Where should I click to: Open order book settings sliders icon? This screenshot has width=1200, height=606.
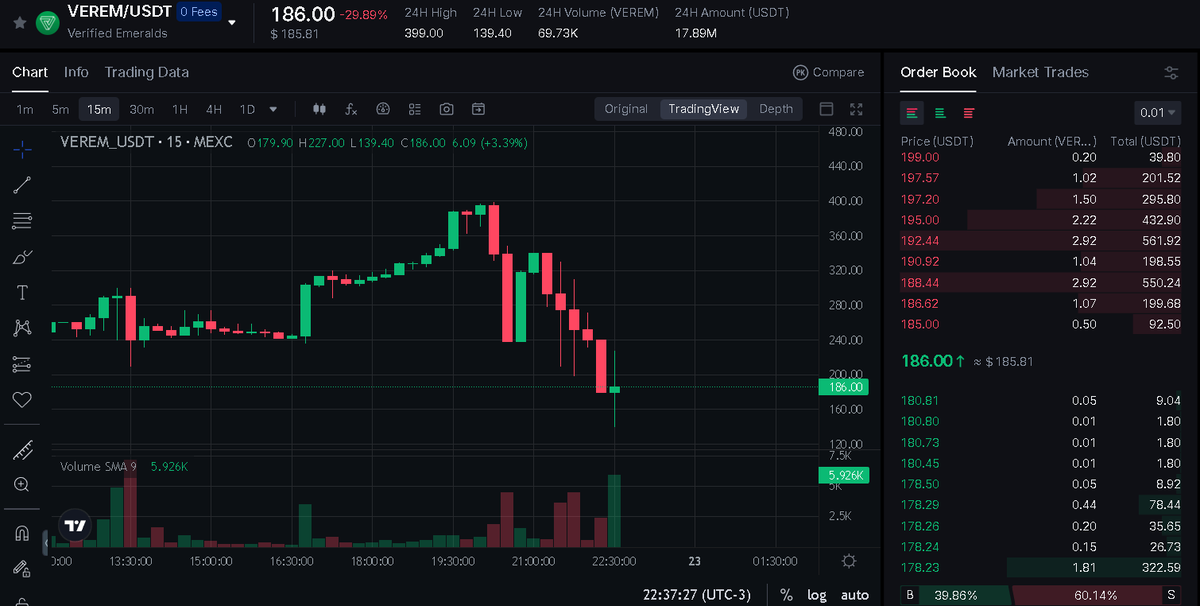(1171, 73)
